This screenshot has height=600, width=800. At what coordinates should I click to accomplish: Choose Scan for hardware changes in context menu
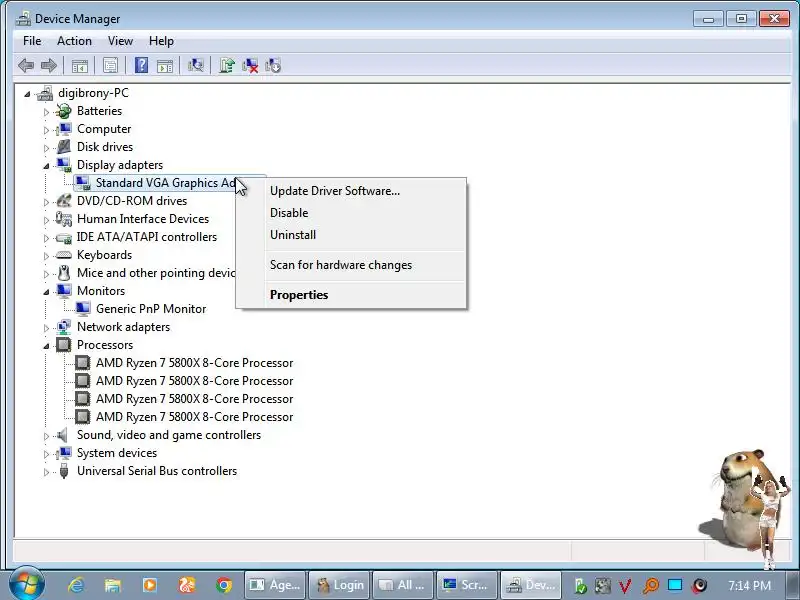click(x=352, y=265)
